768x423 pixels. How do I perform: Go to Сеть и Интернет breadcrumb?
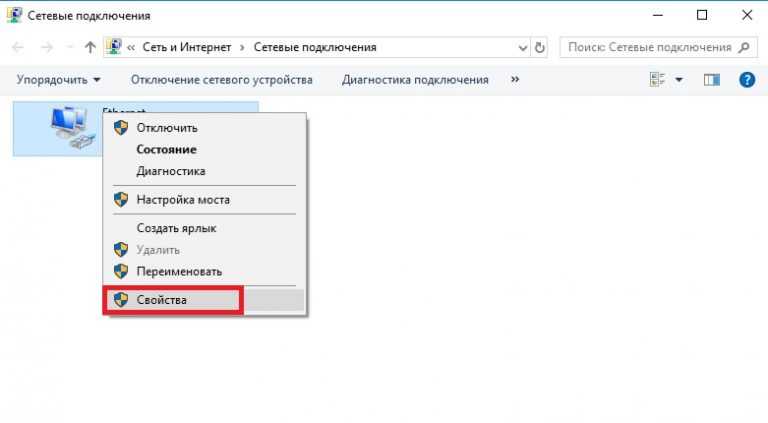187,47
